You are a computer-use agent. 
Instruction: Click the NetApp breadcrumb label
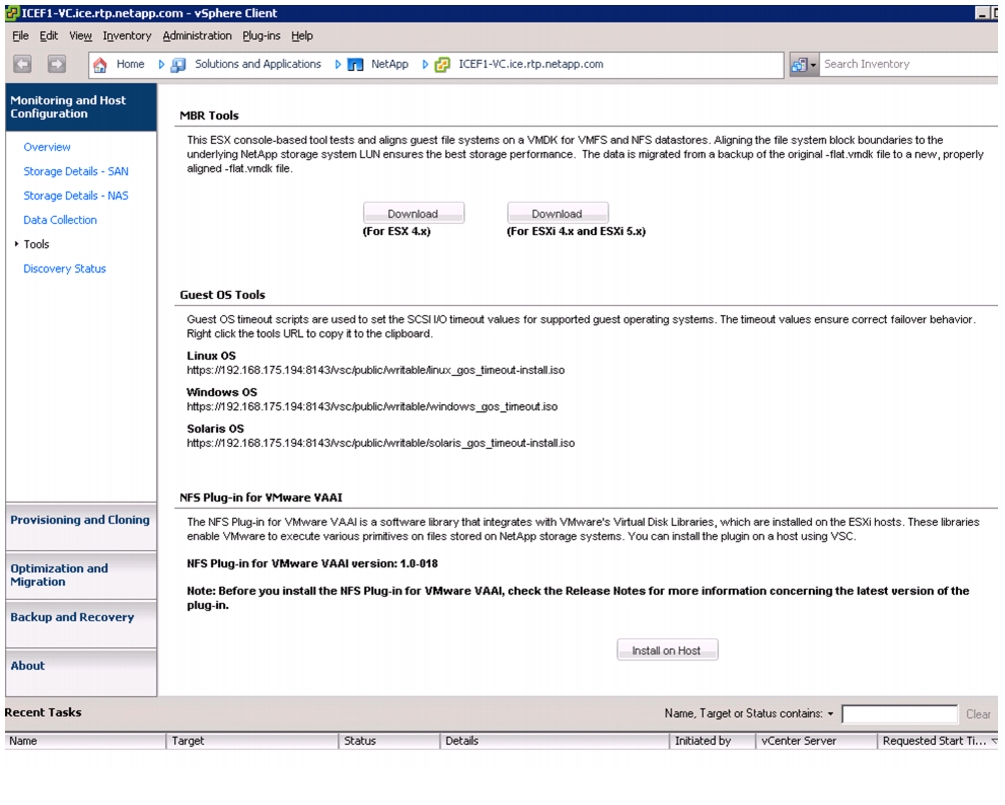390,64
